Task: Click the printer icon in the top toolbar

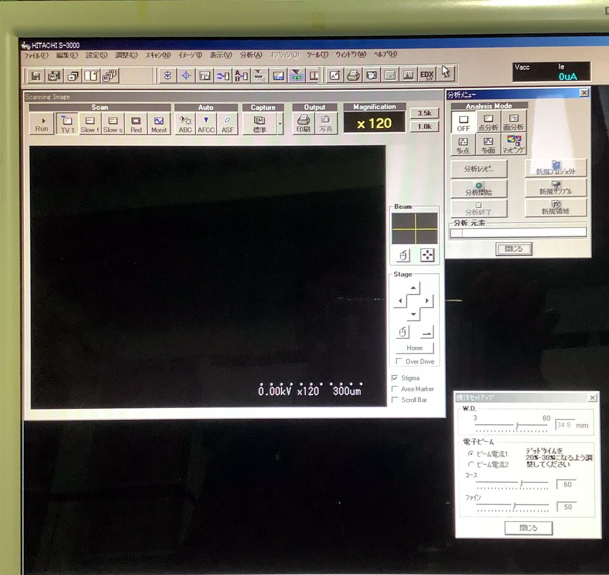Action: click(x=353, y=75)
